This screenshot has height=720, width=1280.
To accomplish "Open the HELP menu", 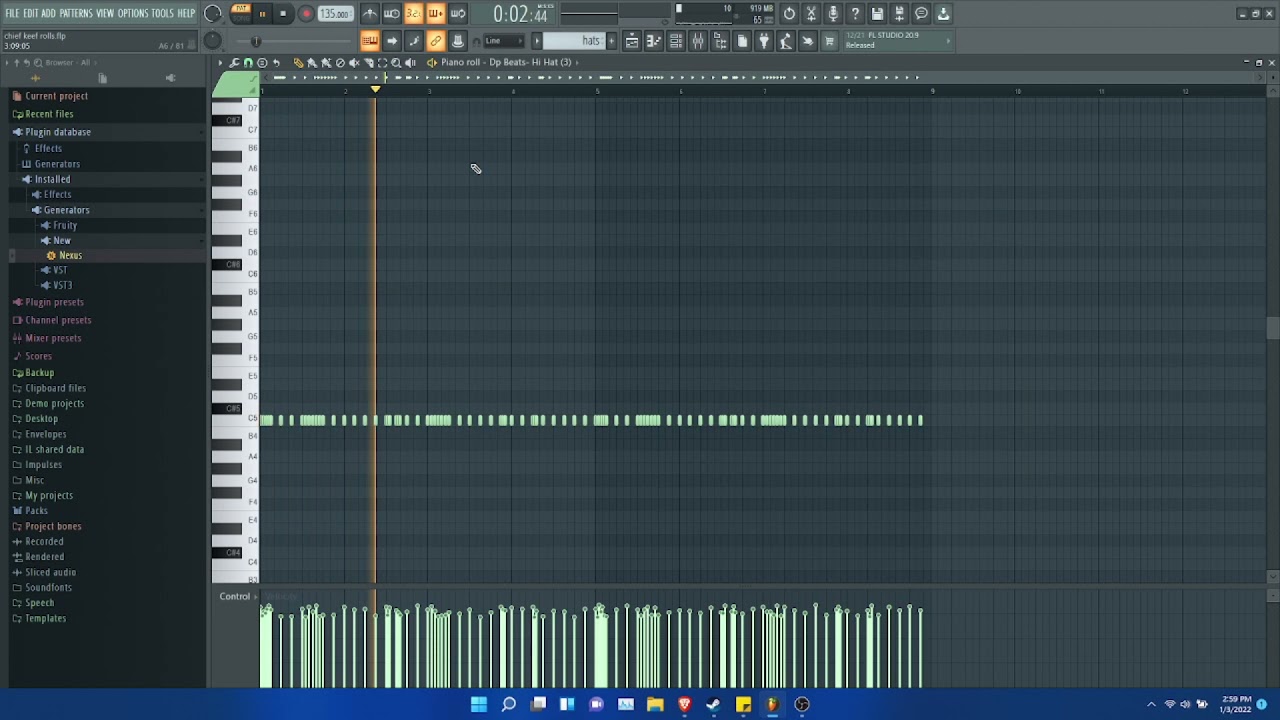I will click(x=186, y=13).
